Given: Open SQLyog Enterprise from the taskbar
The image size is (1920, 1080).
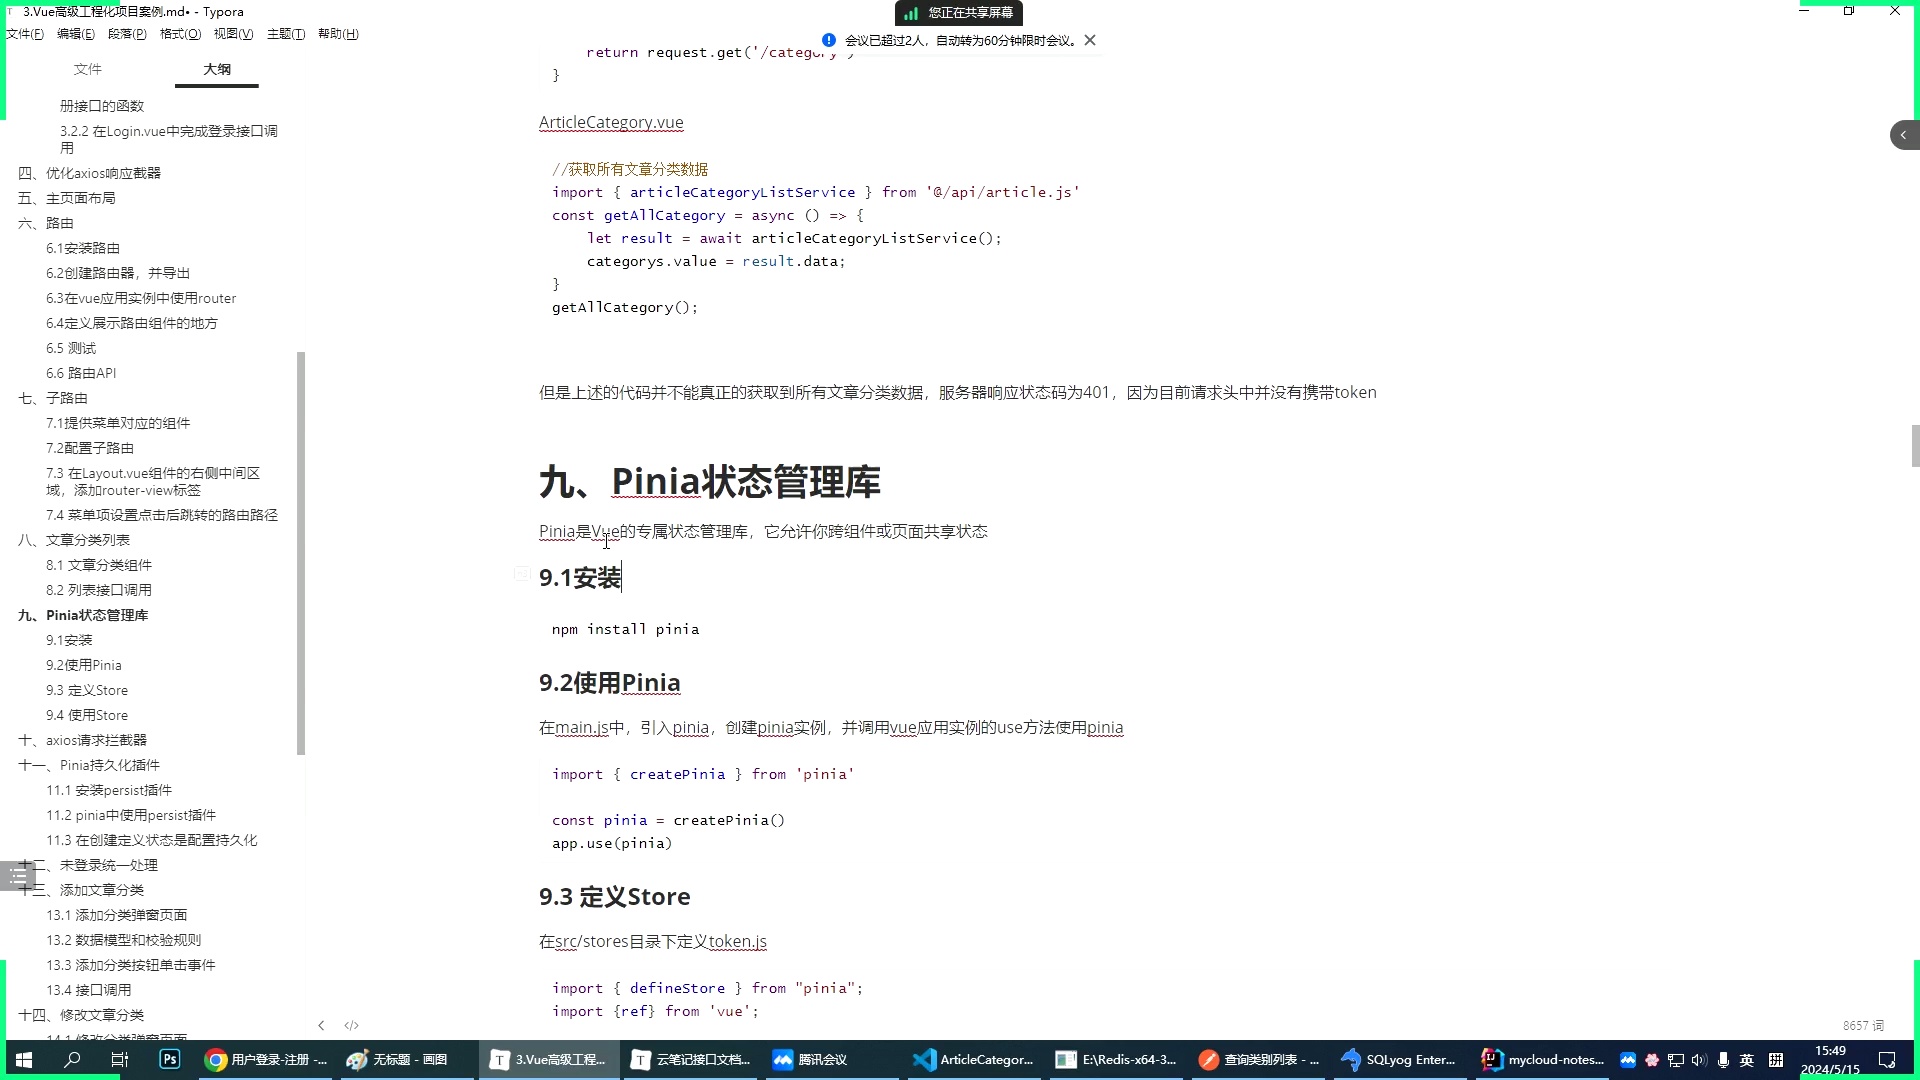Looking at the screenshot, I should coord(1399,1059).
